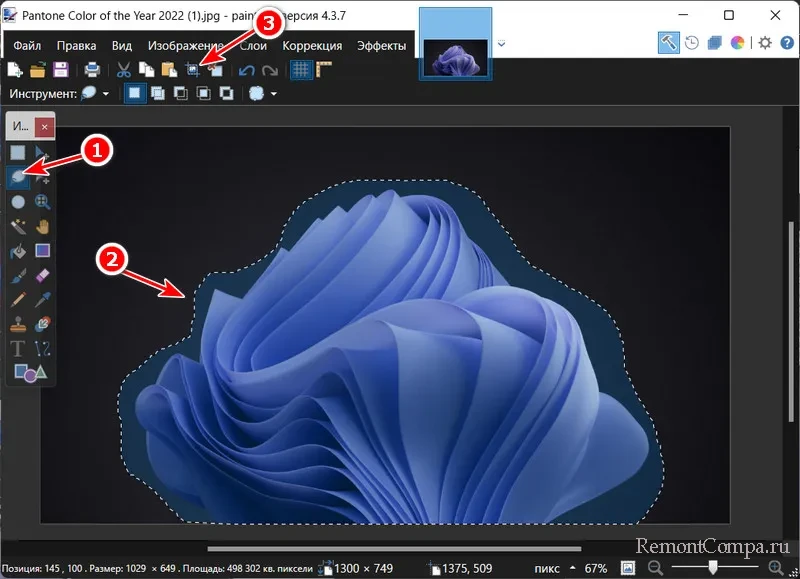Open the Коррекция menu

pos(312,45)
